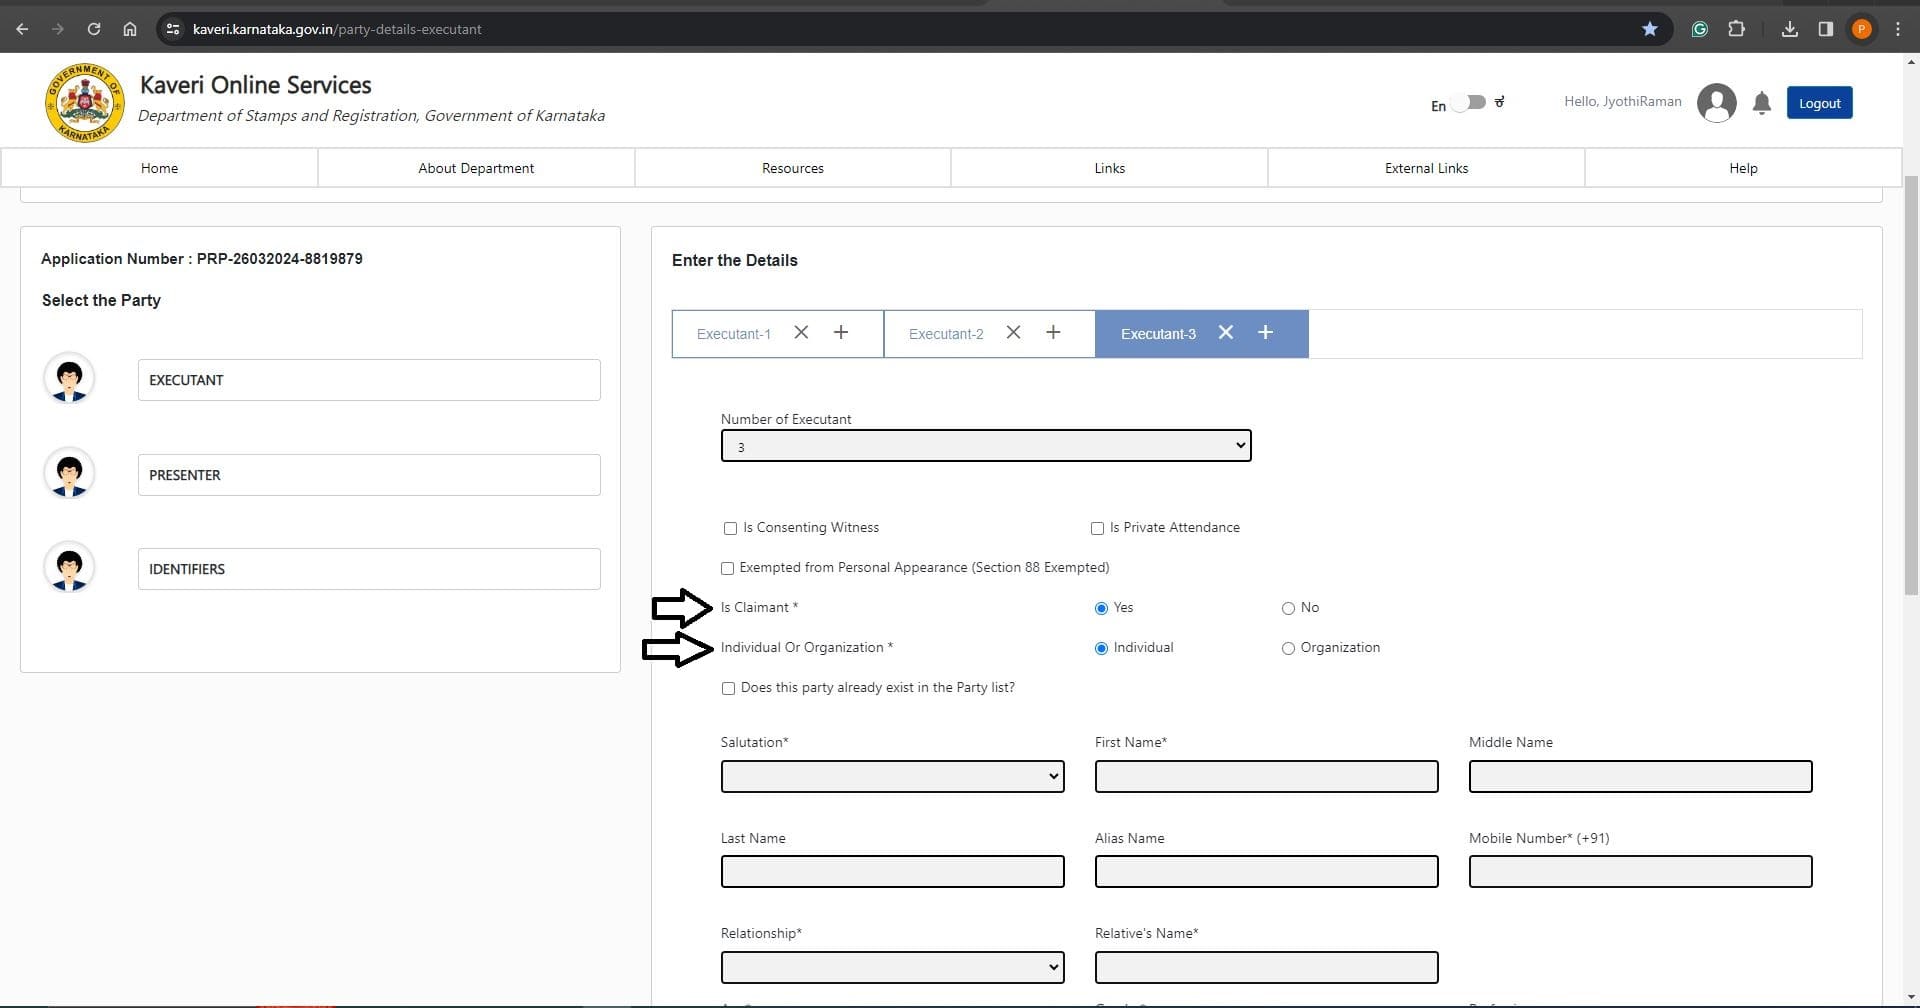The width and height of the screenshot is (1920, 1008).
Task: Remove Executant-2 using its X icon
Action: [x=1013, y=333]
